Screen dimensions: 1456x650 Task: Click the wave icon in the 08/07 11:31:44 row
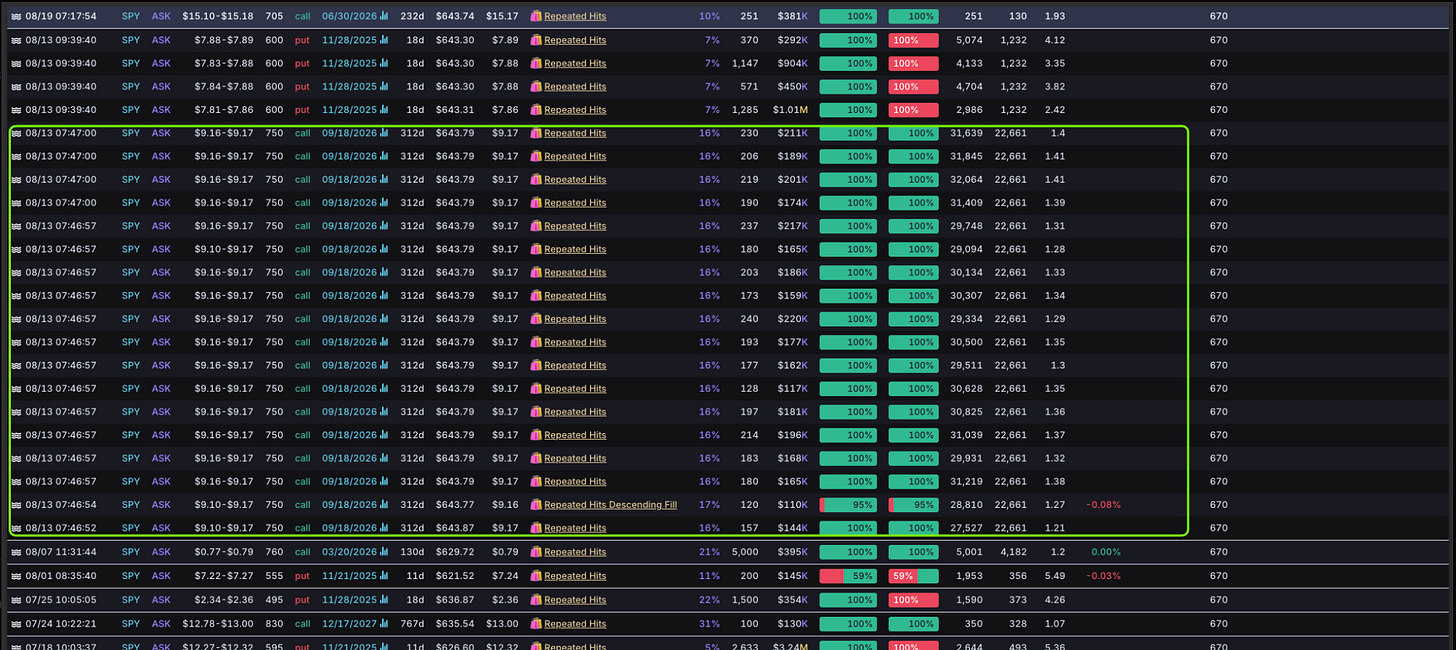[16, 552]
